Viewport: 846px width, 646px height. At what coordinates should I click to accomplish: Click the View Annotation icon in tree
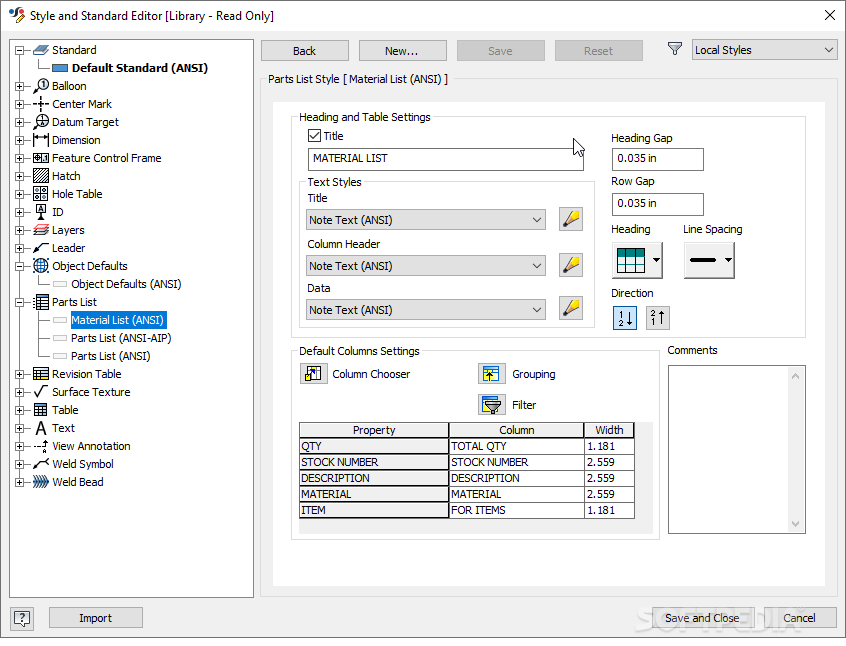[x=41, y=446]
